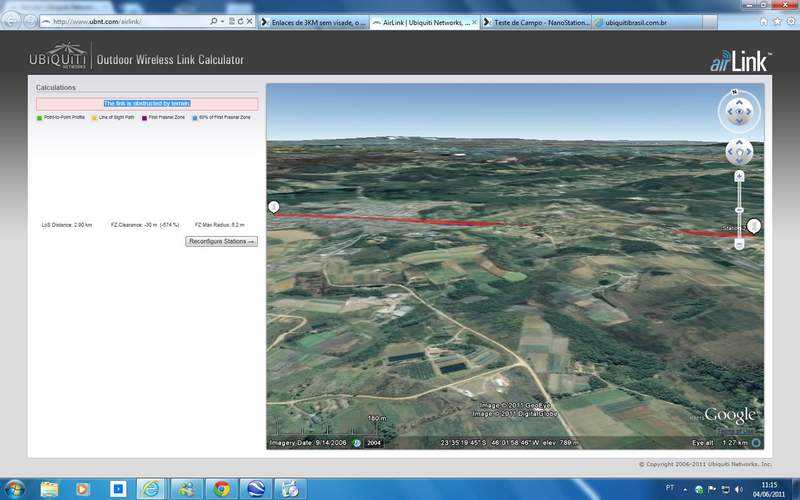The image size is (800, 500).
Task: Open Favorites star icon
Action: [777, 21]
